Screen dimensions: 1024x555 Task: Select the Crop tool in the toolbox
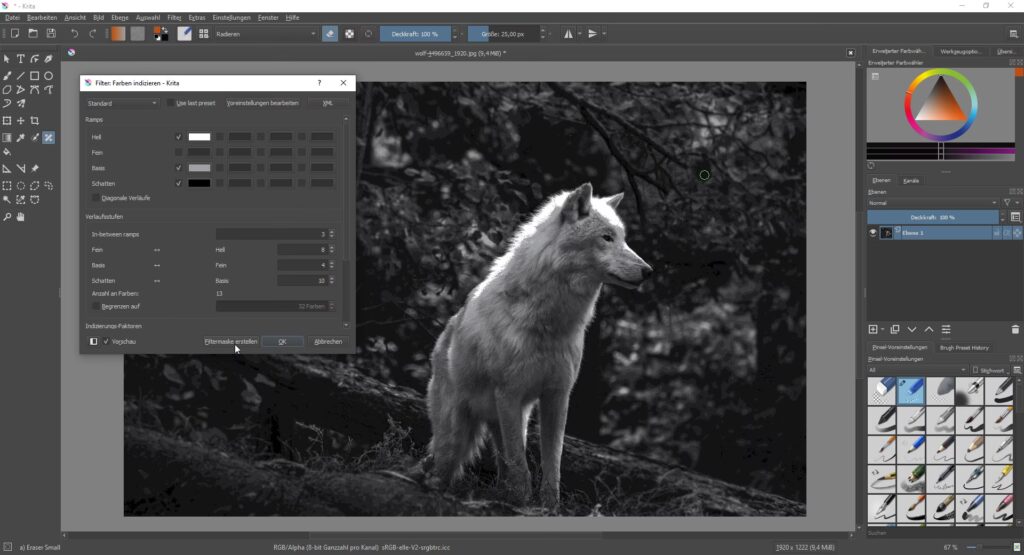(x=34, y=121)
